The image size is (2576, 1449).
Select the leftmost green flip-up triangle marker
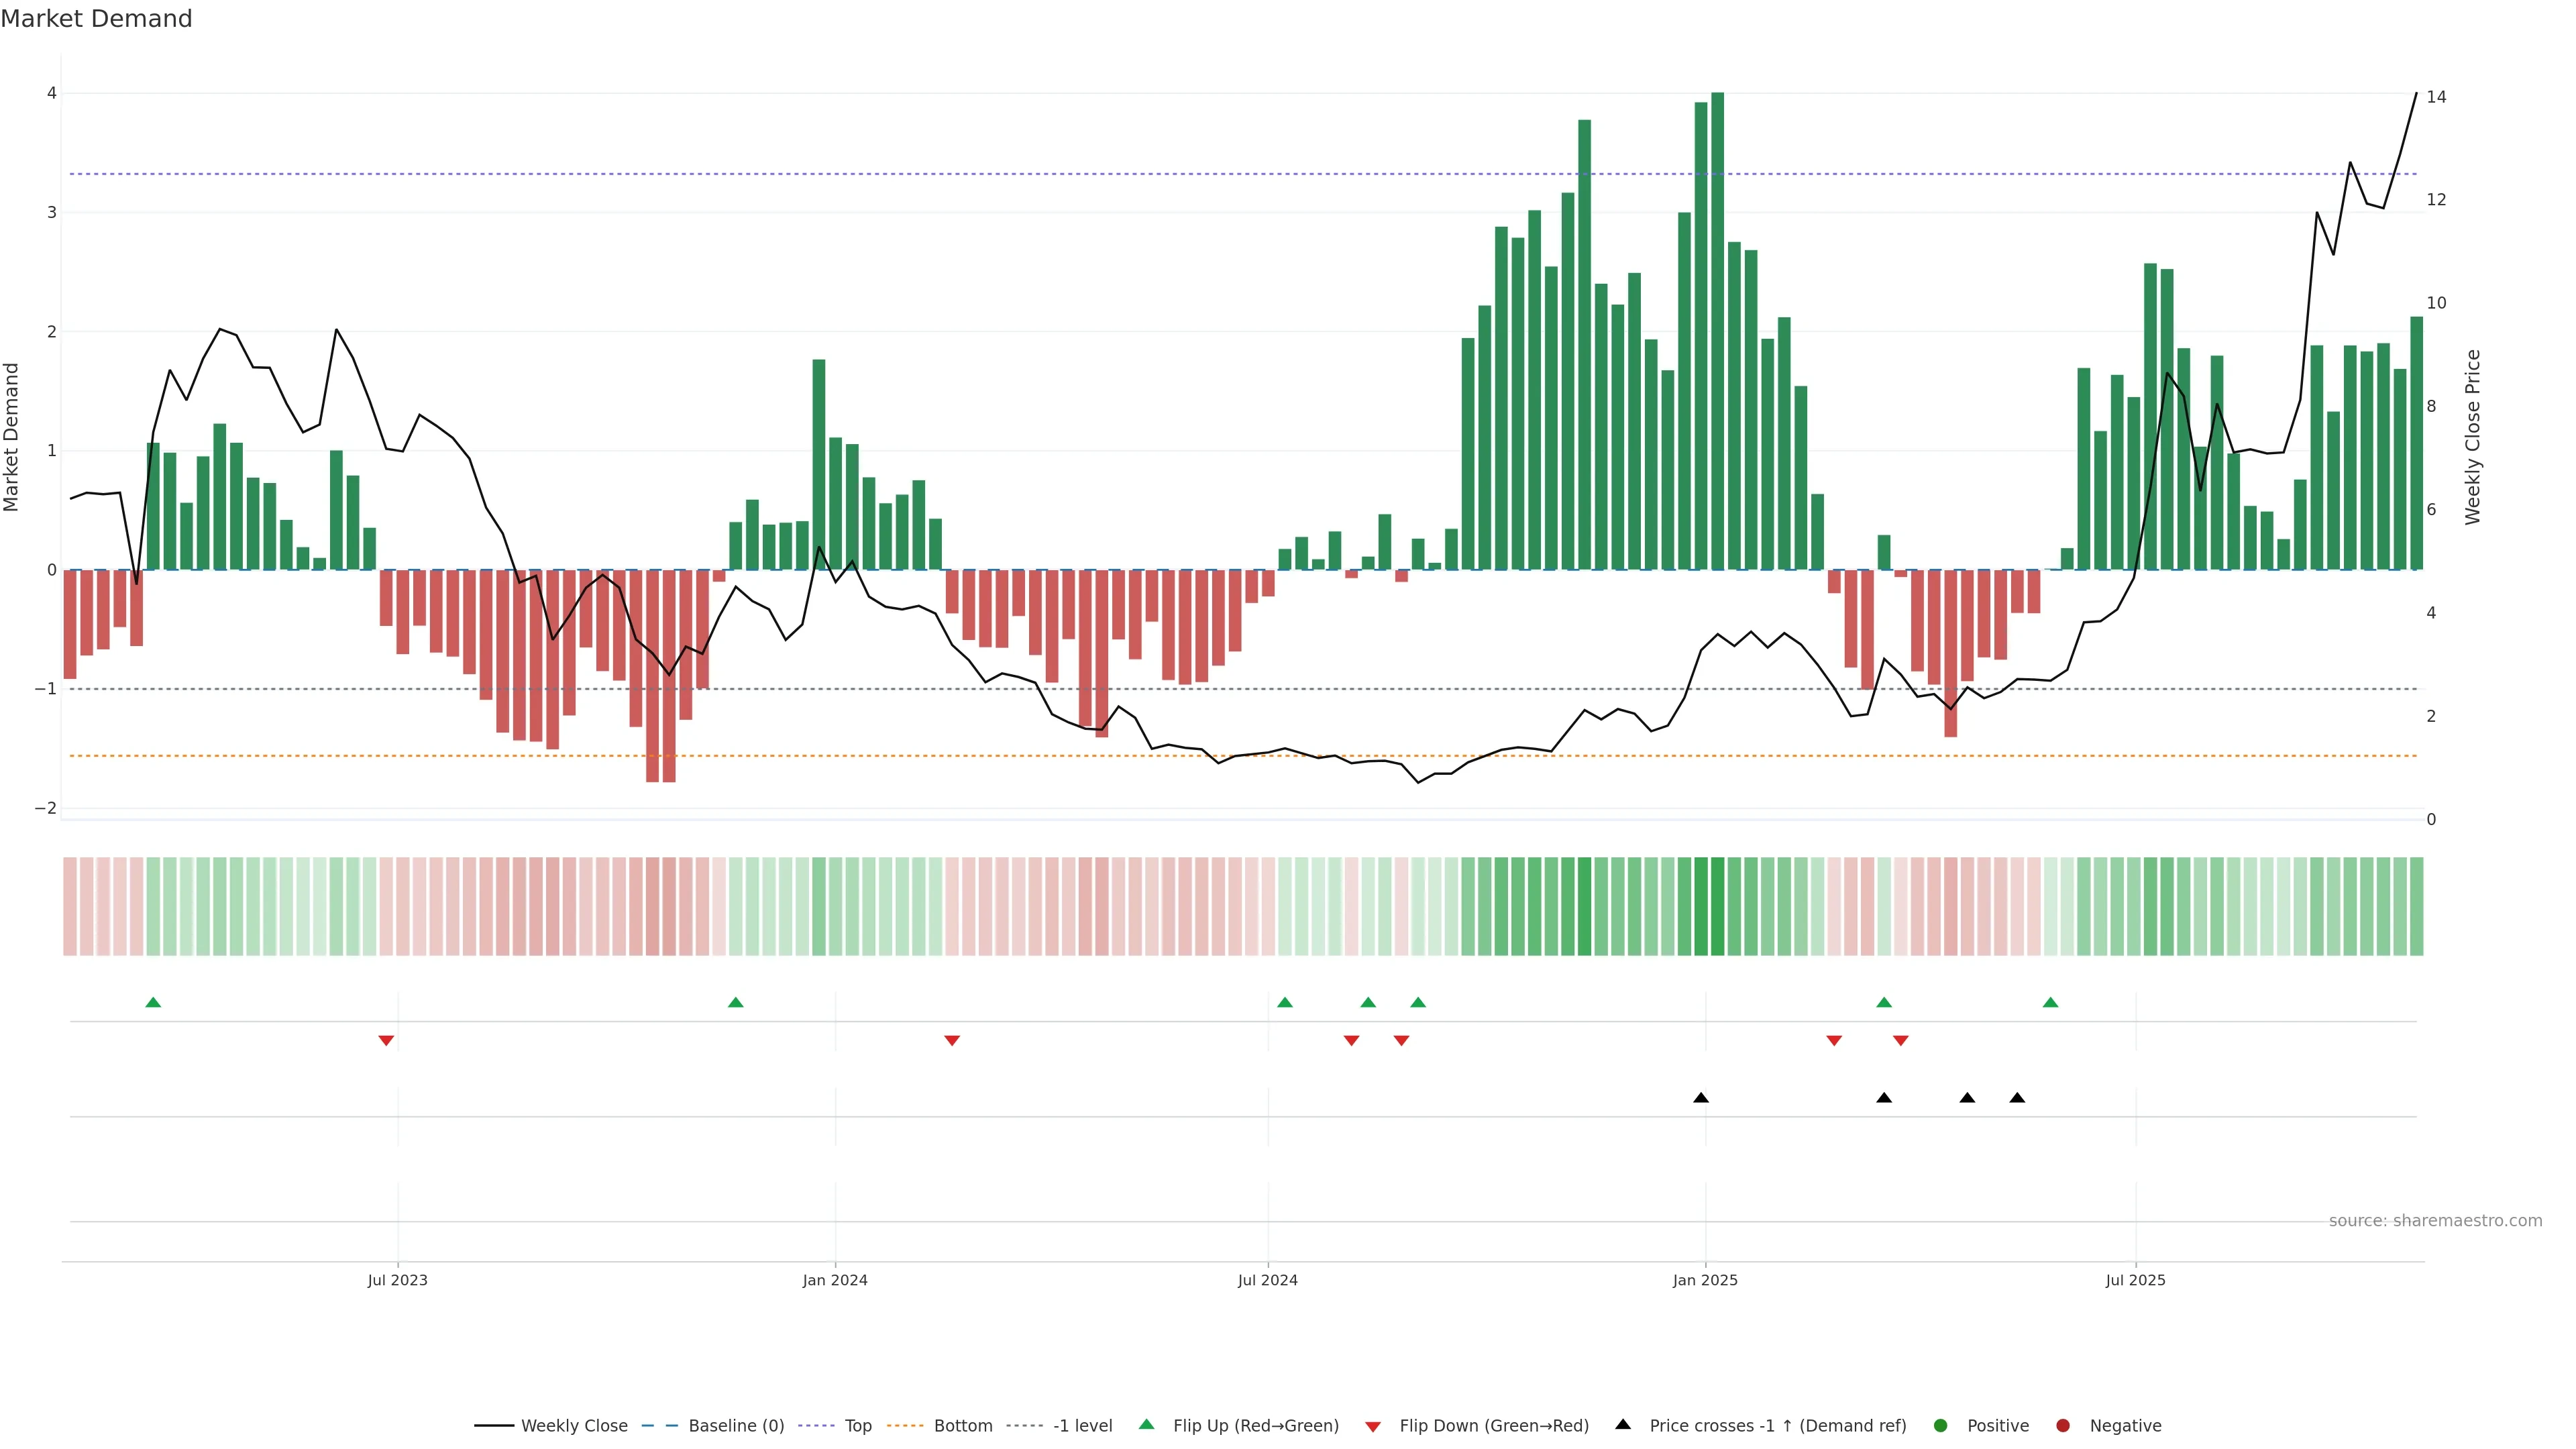[153, 1003]
